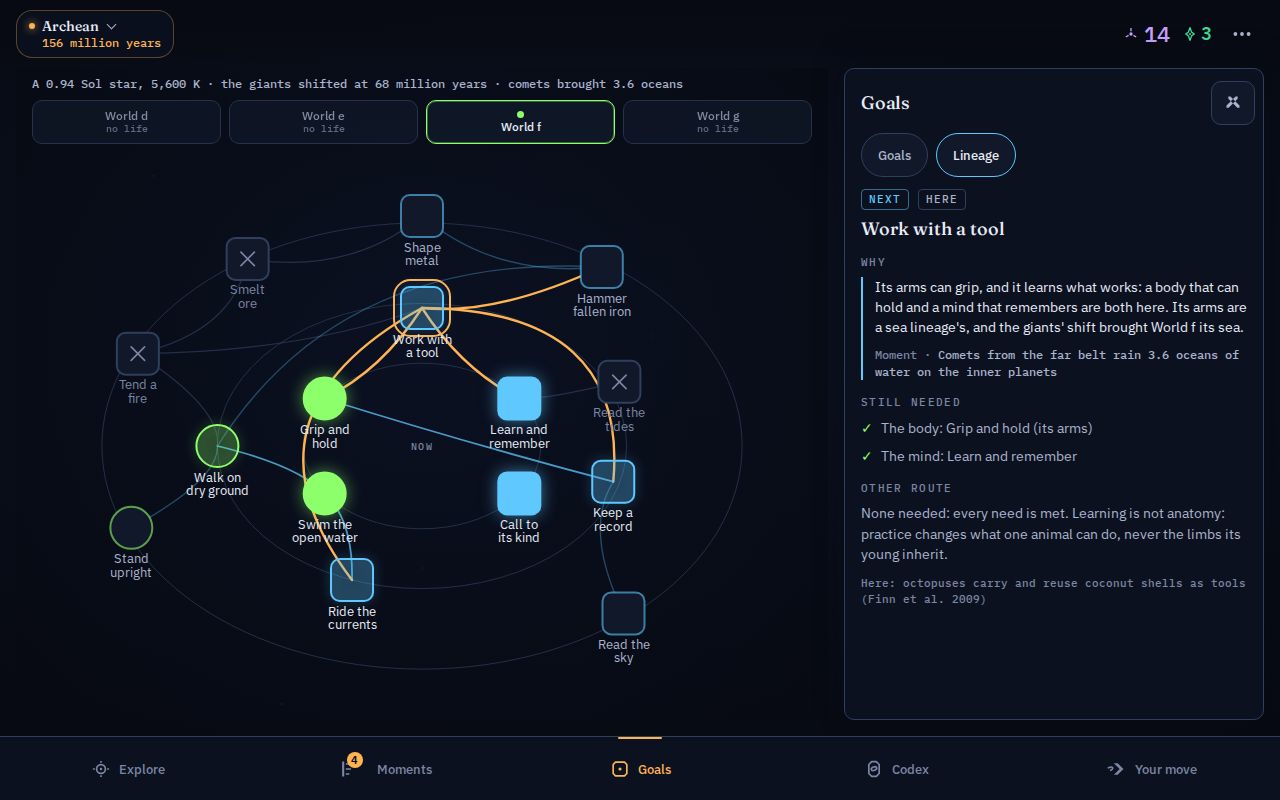The height and width of the screenshot is (800, 1280).
Task: Select the World d tab
Action: tap(126, 122)
